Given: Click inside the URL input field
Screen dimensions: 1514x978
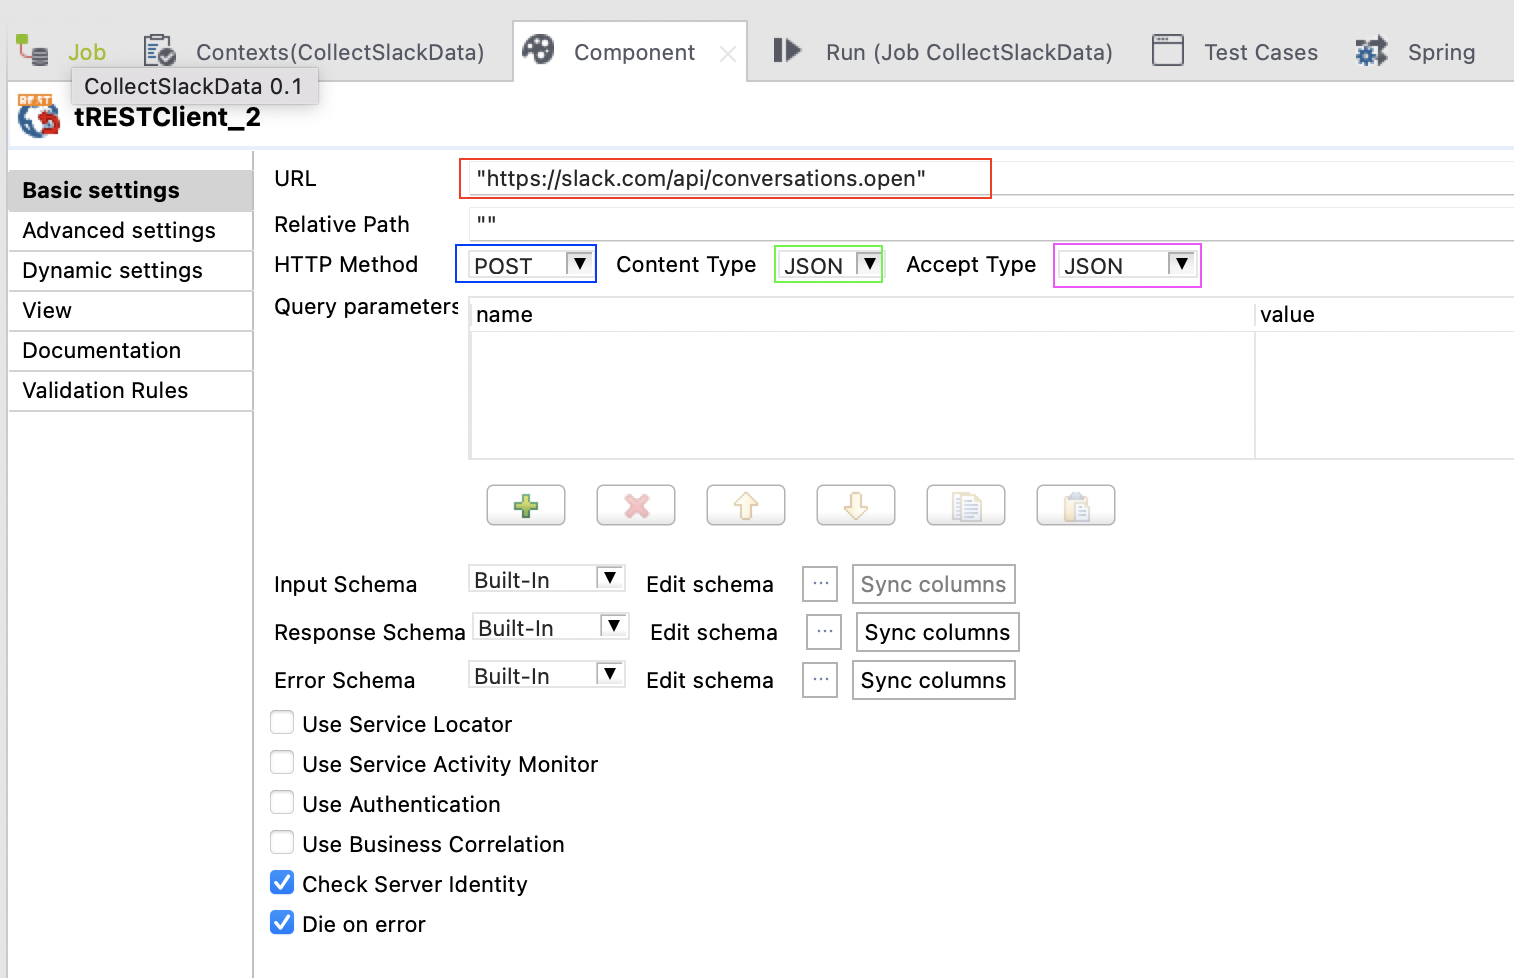Looking at the screenshot, I should point(725,178).
